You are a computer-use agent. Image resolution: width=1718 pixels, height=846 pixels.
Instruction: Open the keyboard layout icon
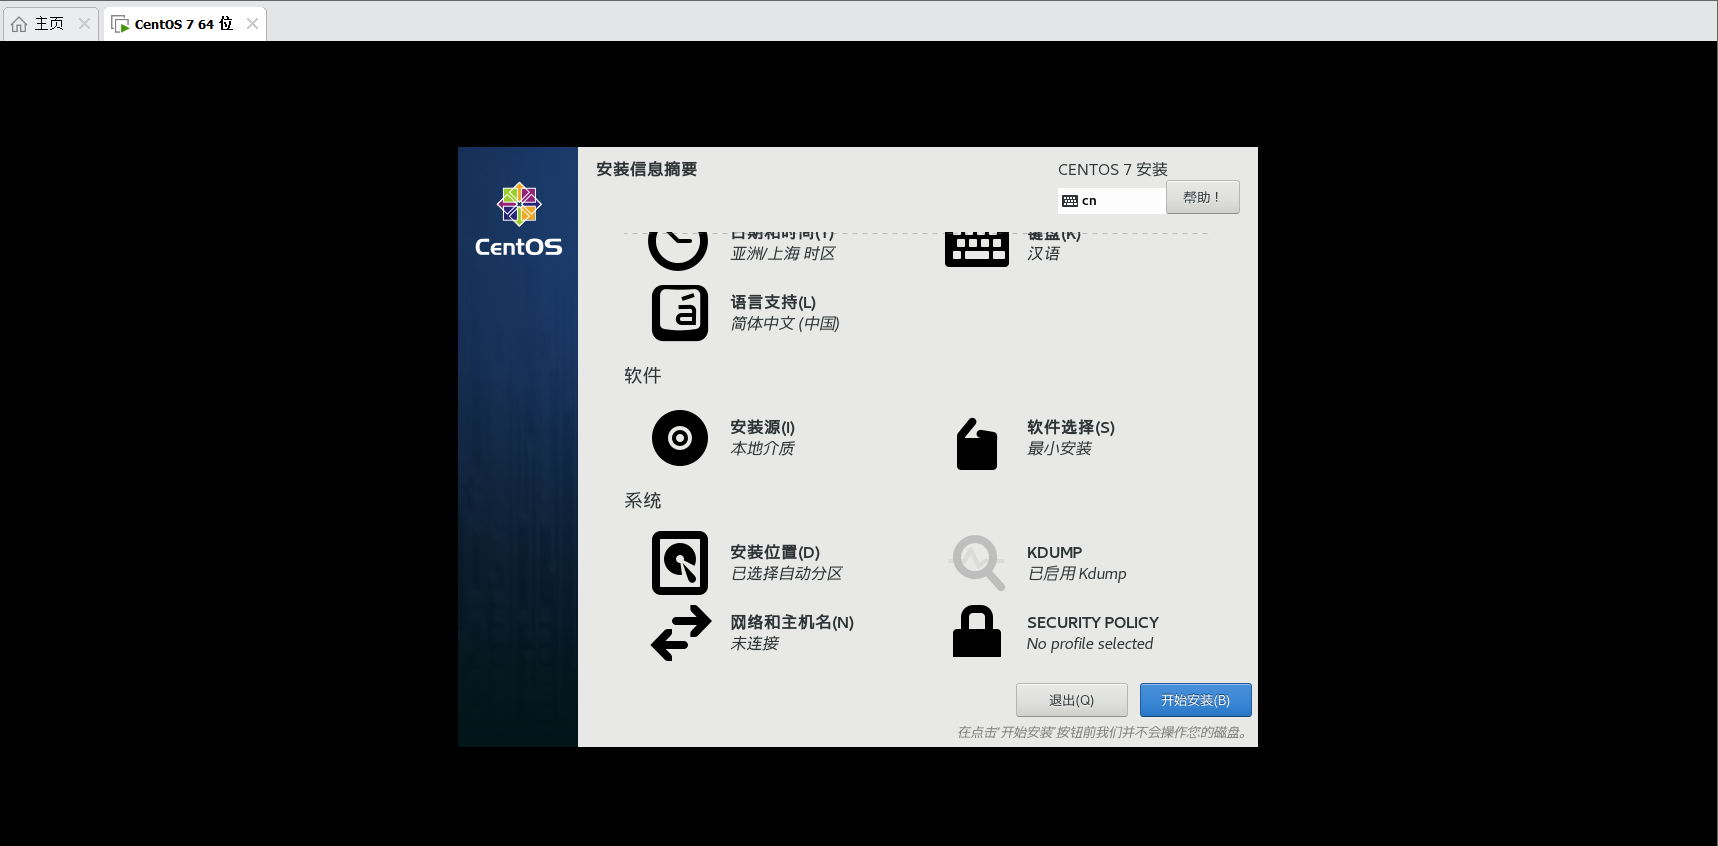click(977, 248)
